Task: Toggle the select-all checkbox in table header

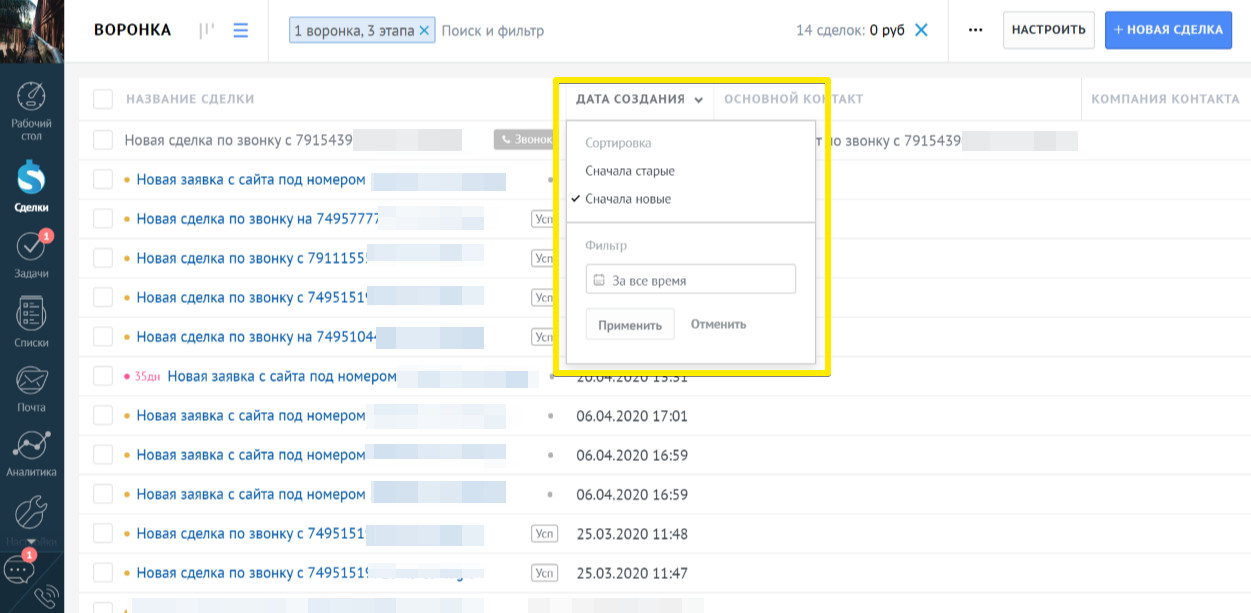Action: [103, 99]
